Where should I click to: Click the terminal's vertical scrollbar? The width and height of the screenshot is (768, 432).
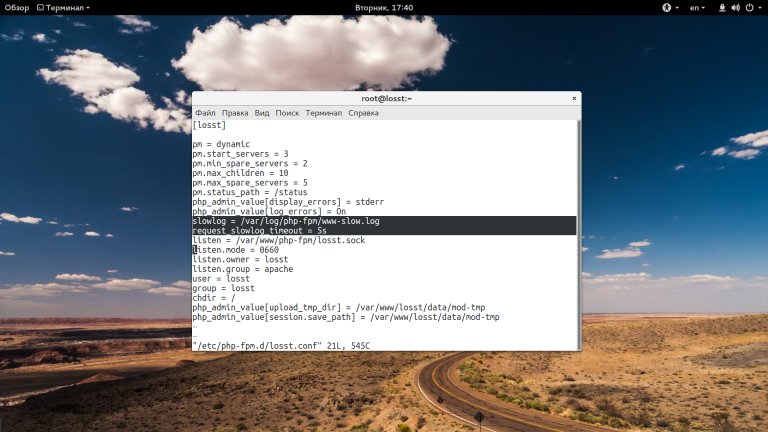pos(579,235)
